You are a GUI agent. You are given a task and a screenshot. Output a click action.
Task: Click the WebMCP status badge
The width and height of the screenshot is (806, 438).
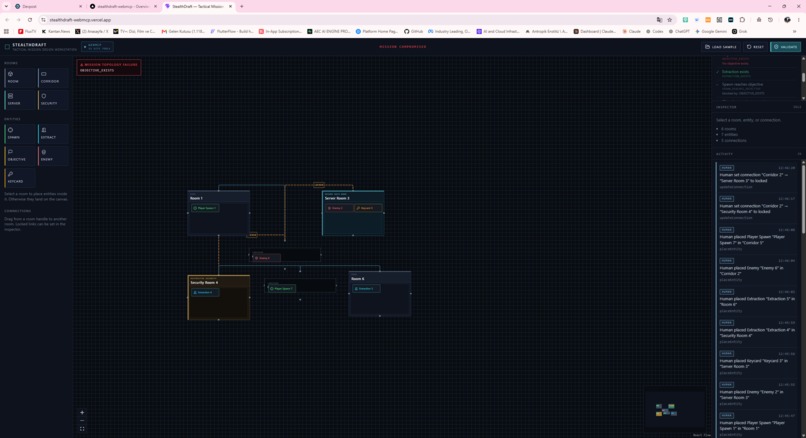(97, 47)
